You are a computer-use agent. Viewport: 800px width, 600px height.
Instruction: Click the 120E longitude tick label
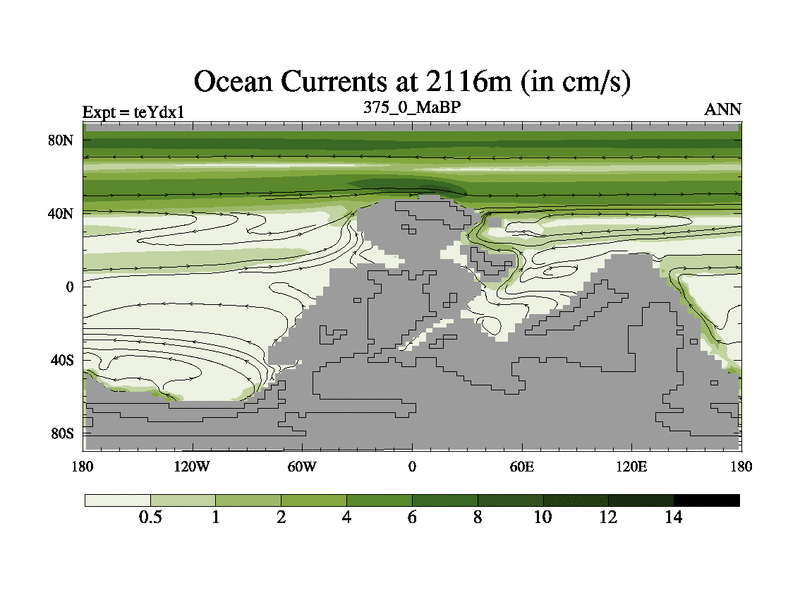pyautogui.click(x=632, y=467)
